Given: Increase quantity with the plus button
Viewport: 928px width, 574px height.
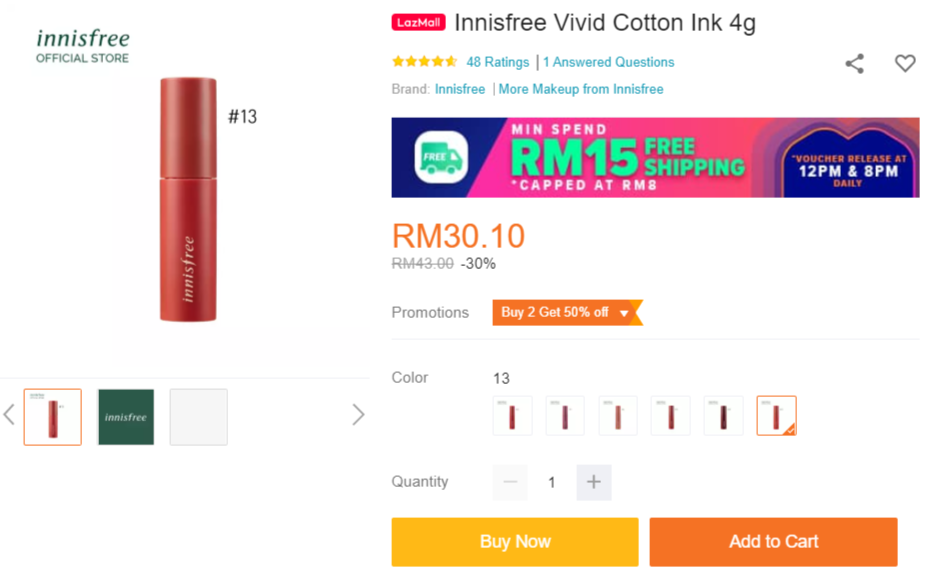Looking at the screenshot, I should [x=594, y=482].
